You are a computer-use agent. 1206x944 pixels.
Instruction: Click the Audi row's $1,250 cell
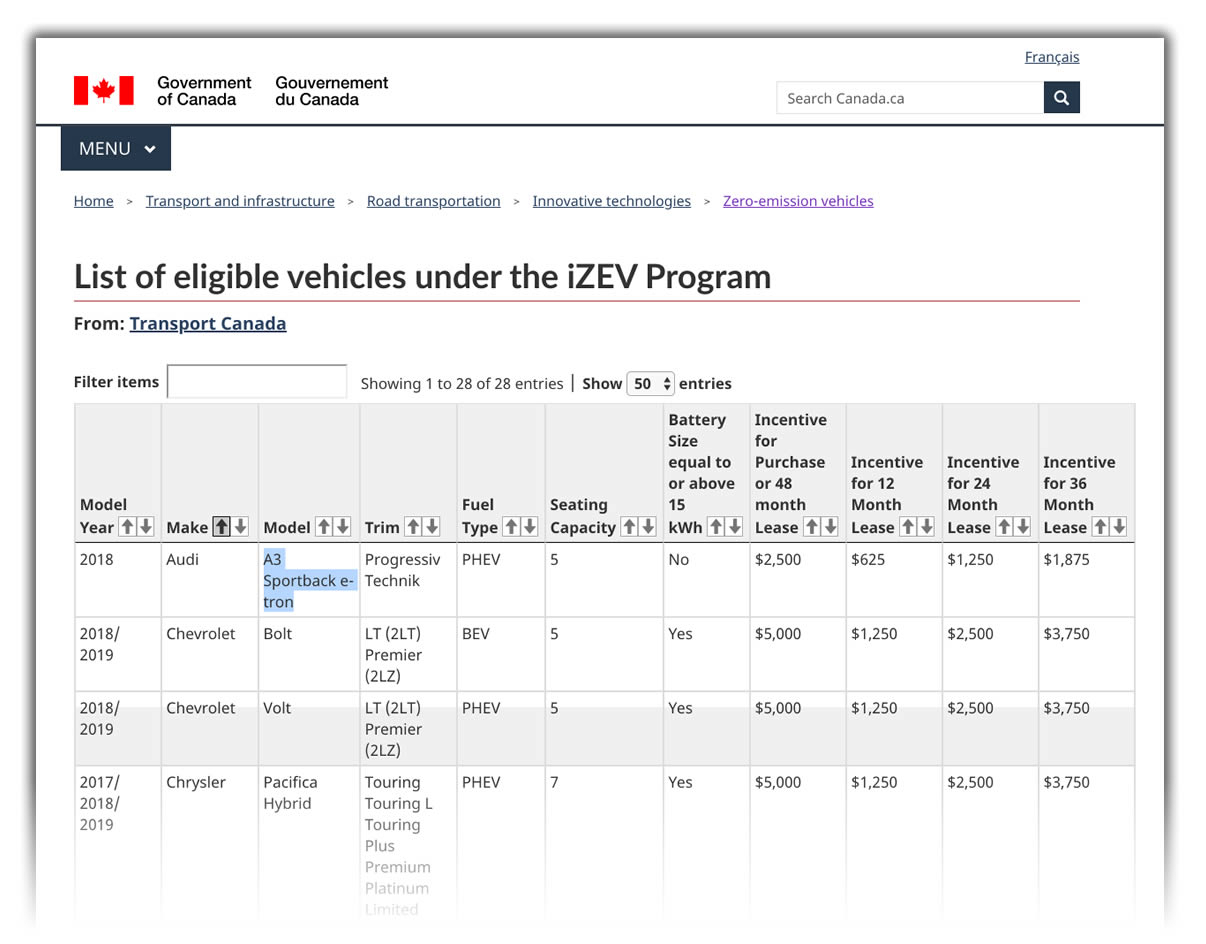point(990,581)
